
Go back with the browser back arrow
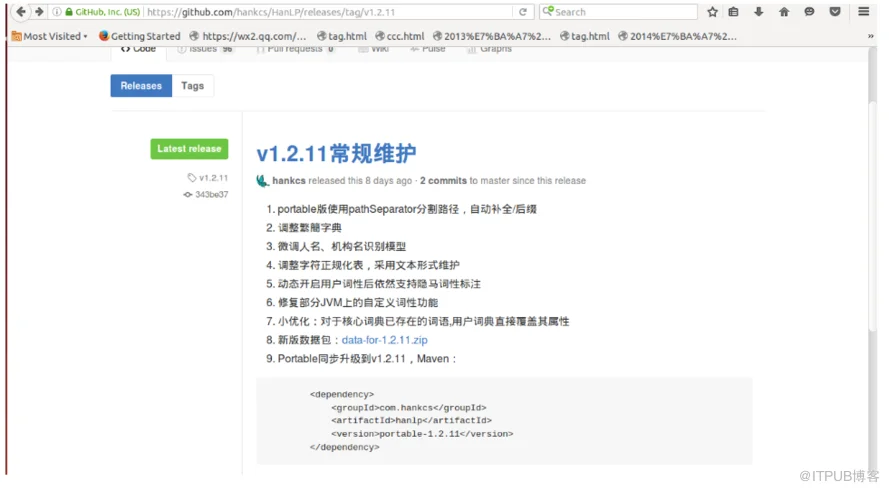[21, 11]
